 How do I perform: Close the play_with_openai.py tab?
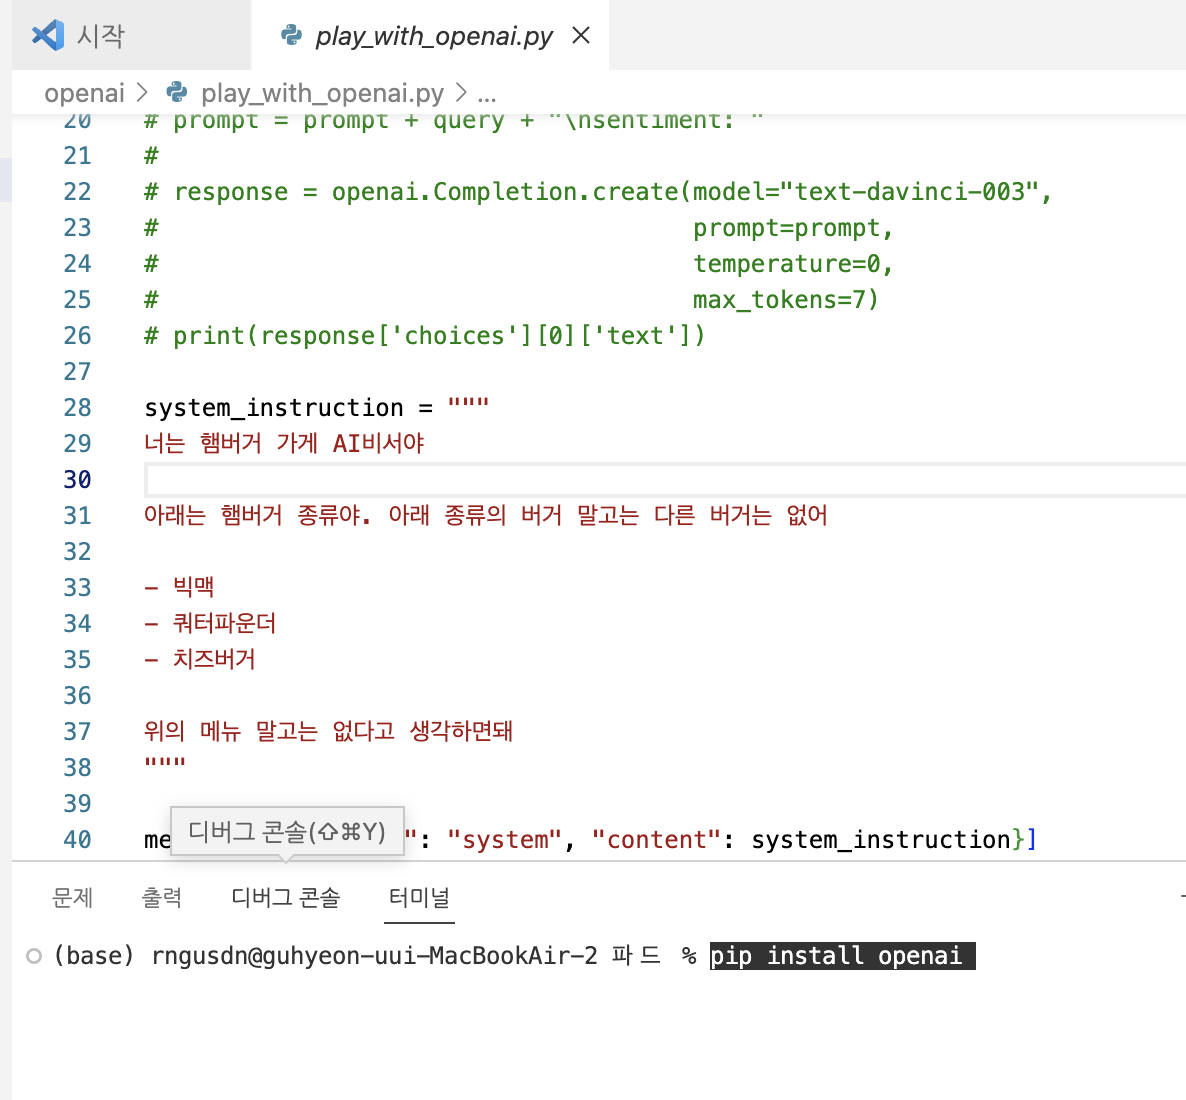(581, 35)
